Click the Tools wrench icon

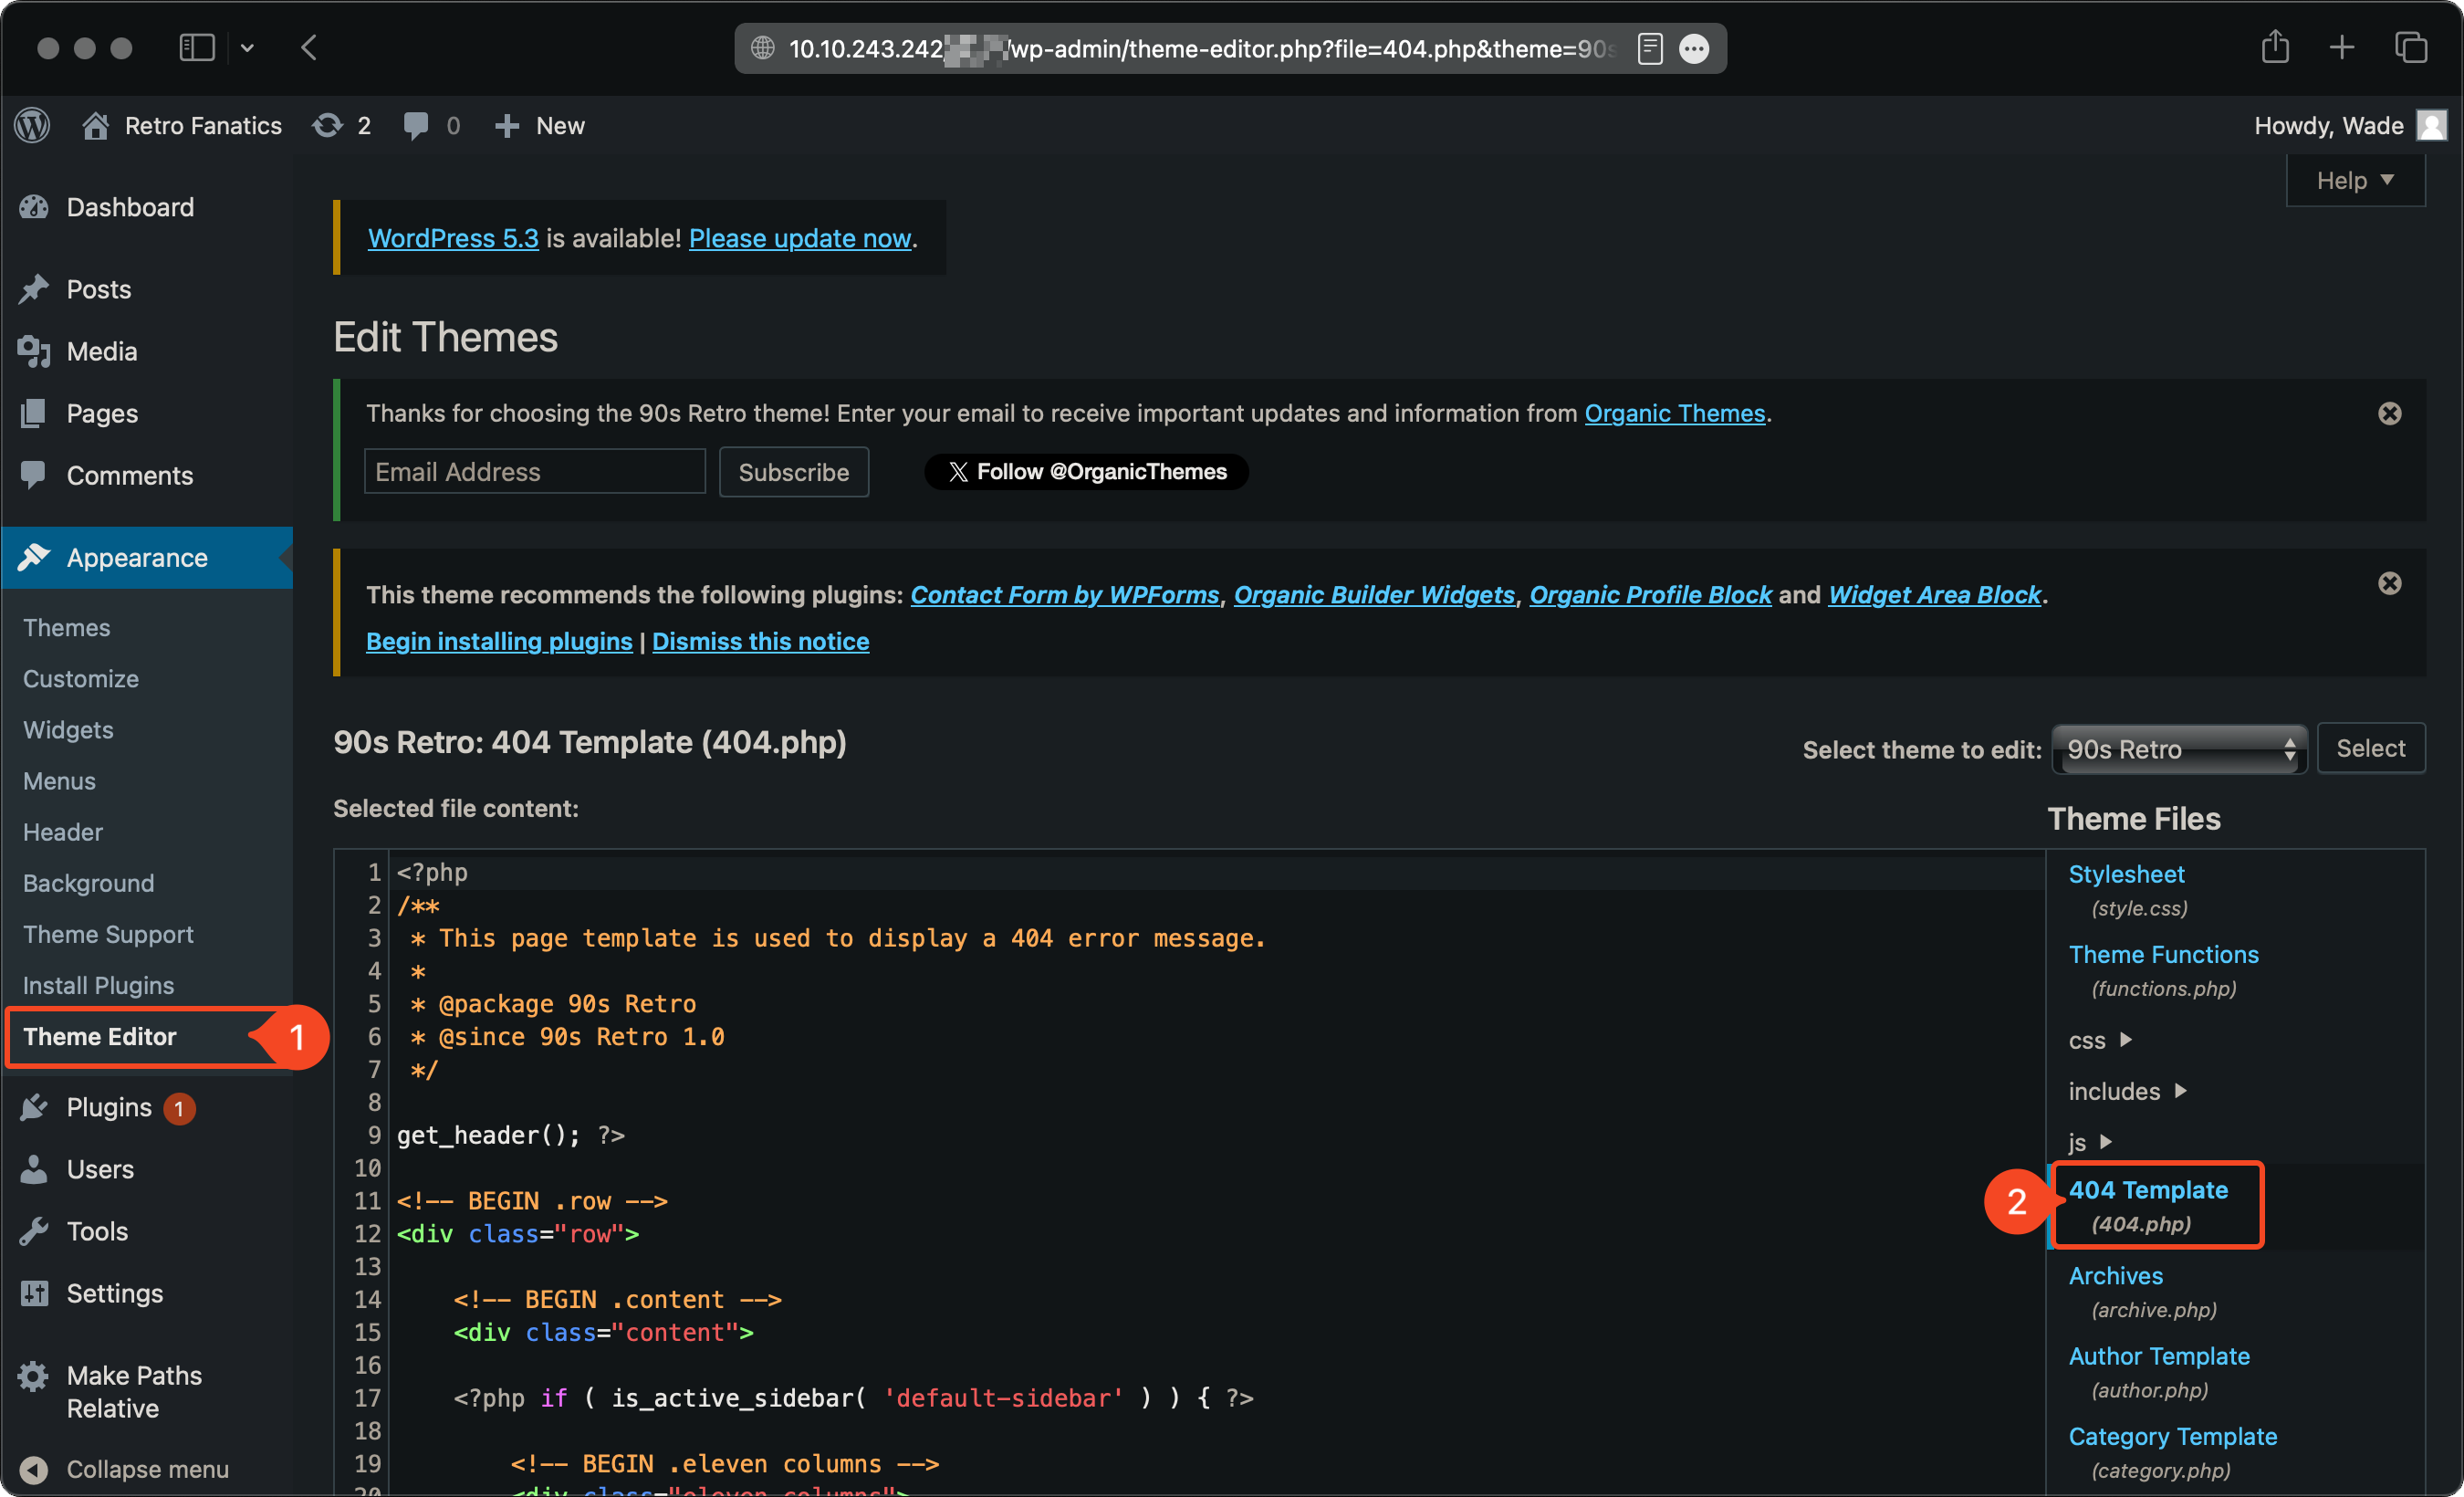click(x=34, y=1231)
